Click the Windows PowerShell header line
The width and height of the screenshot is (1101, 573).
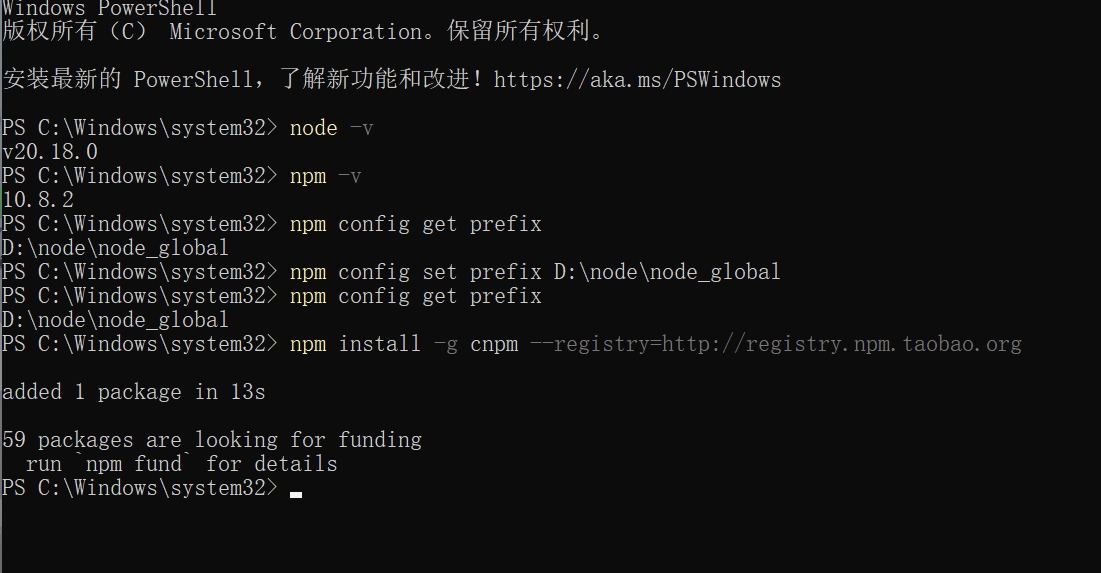pos(110,8)
